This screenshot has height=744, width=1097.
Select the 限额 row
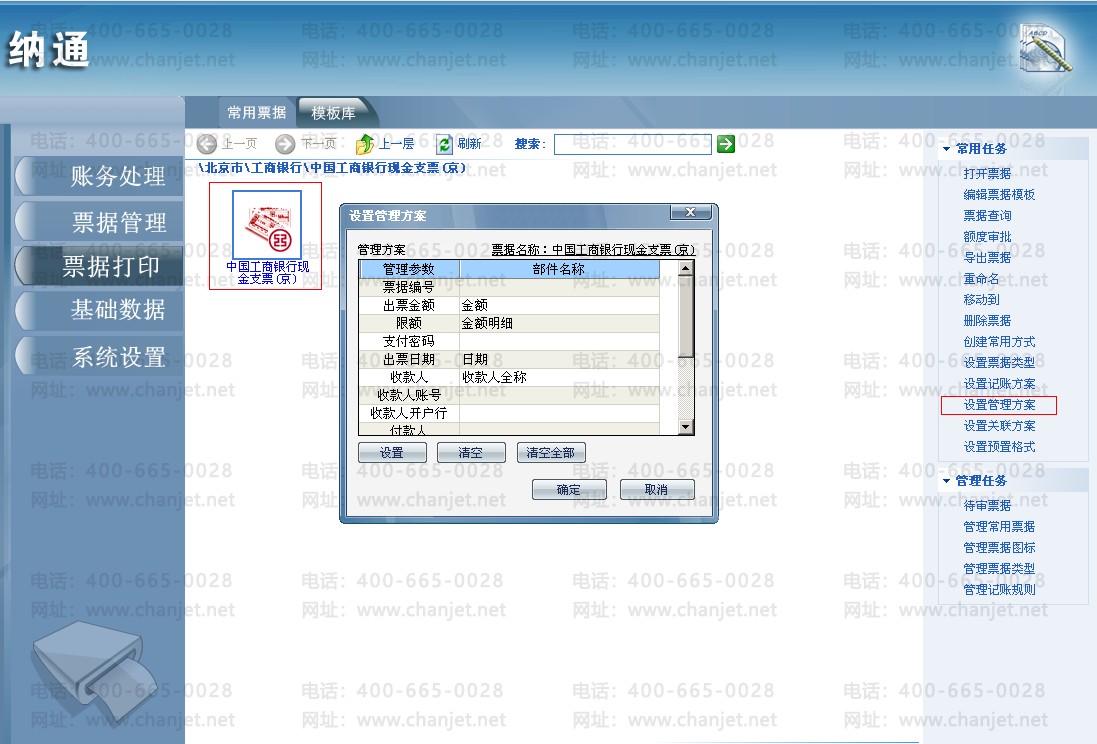[509, 323]
